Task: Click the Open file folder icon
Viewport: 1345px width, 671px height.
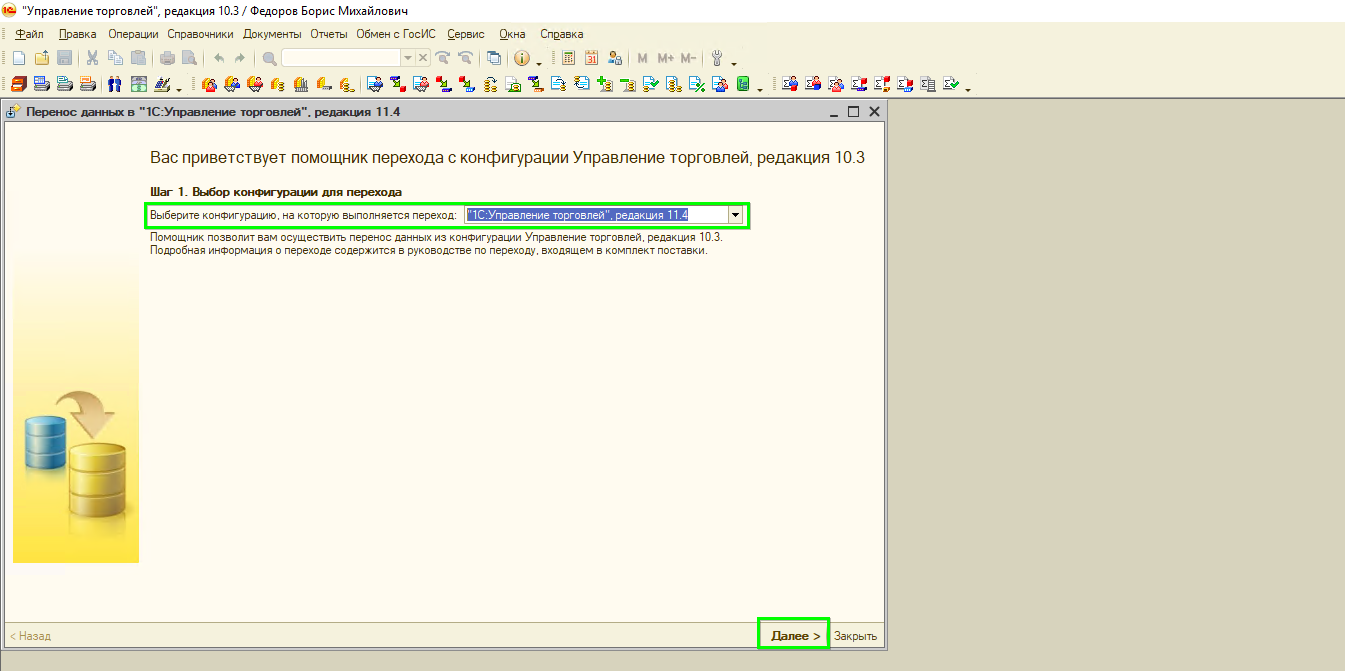Action: (x=42, y=58)
